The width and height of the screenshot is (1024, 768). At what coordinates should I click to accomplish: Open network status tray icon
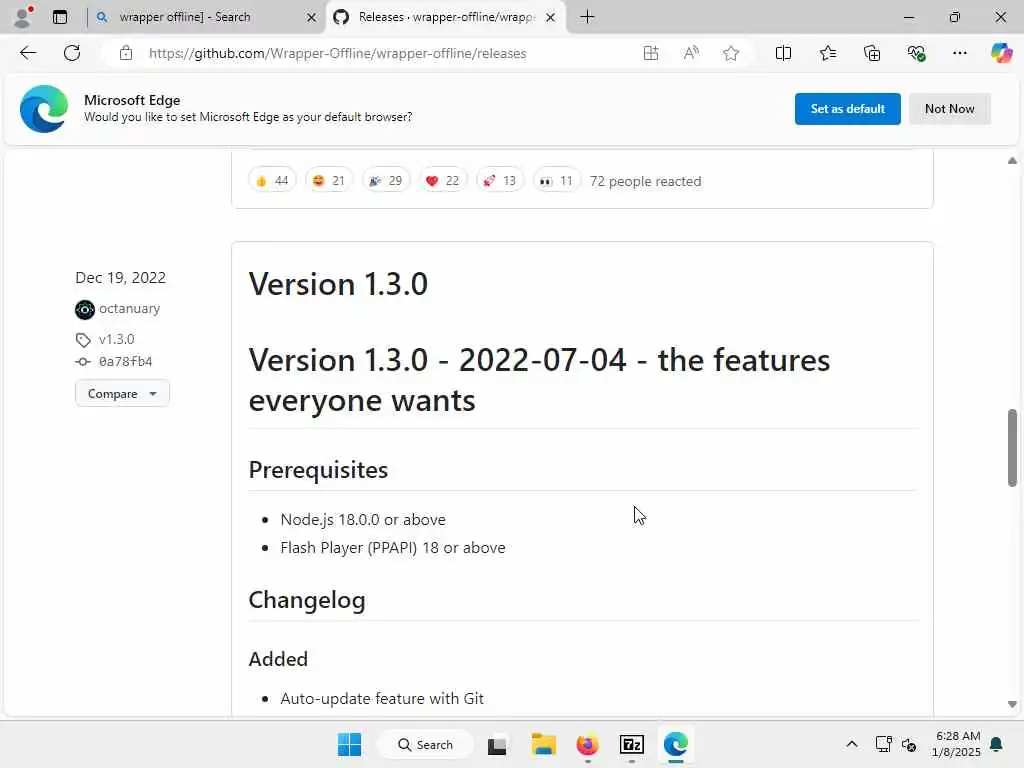[883, 744]
